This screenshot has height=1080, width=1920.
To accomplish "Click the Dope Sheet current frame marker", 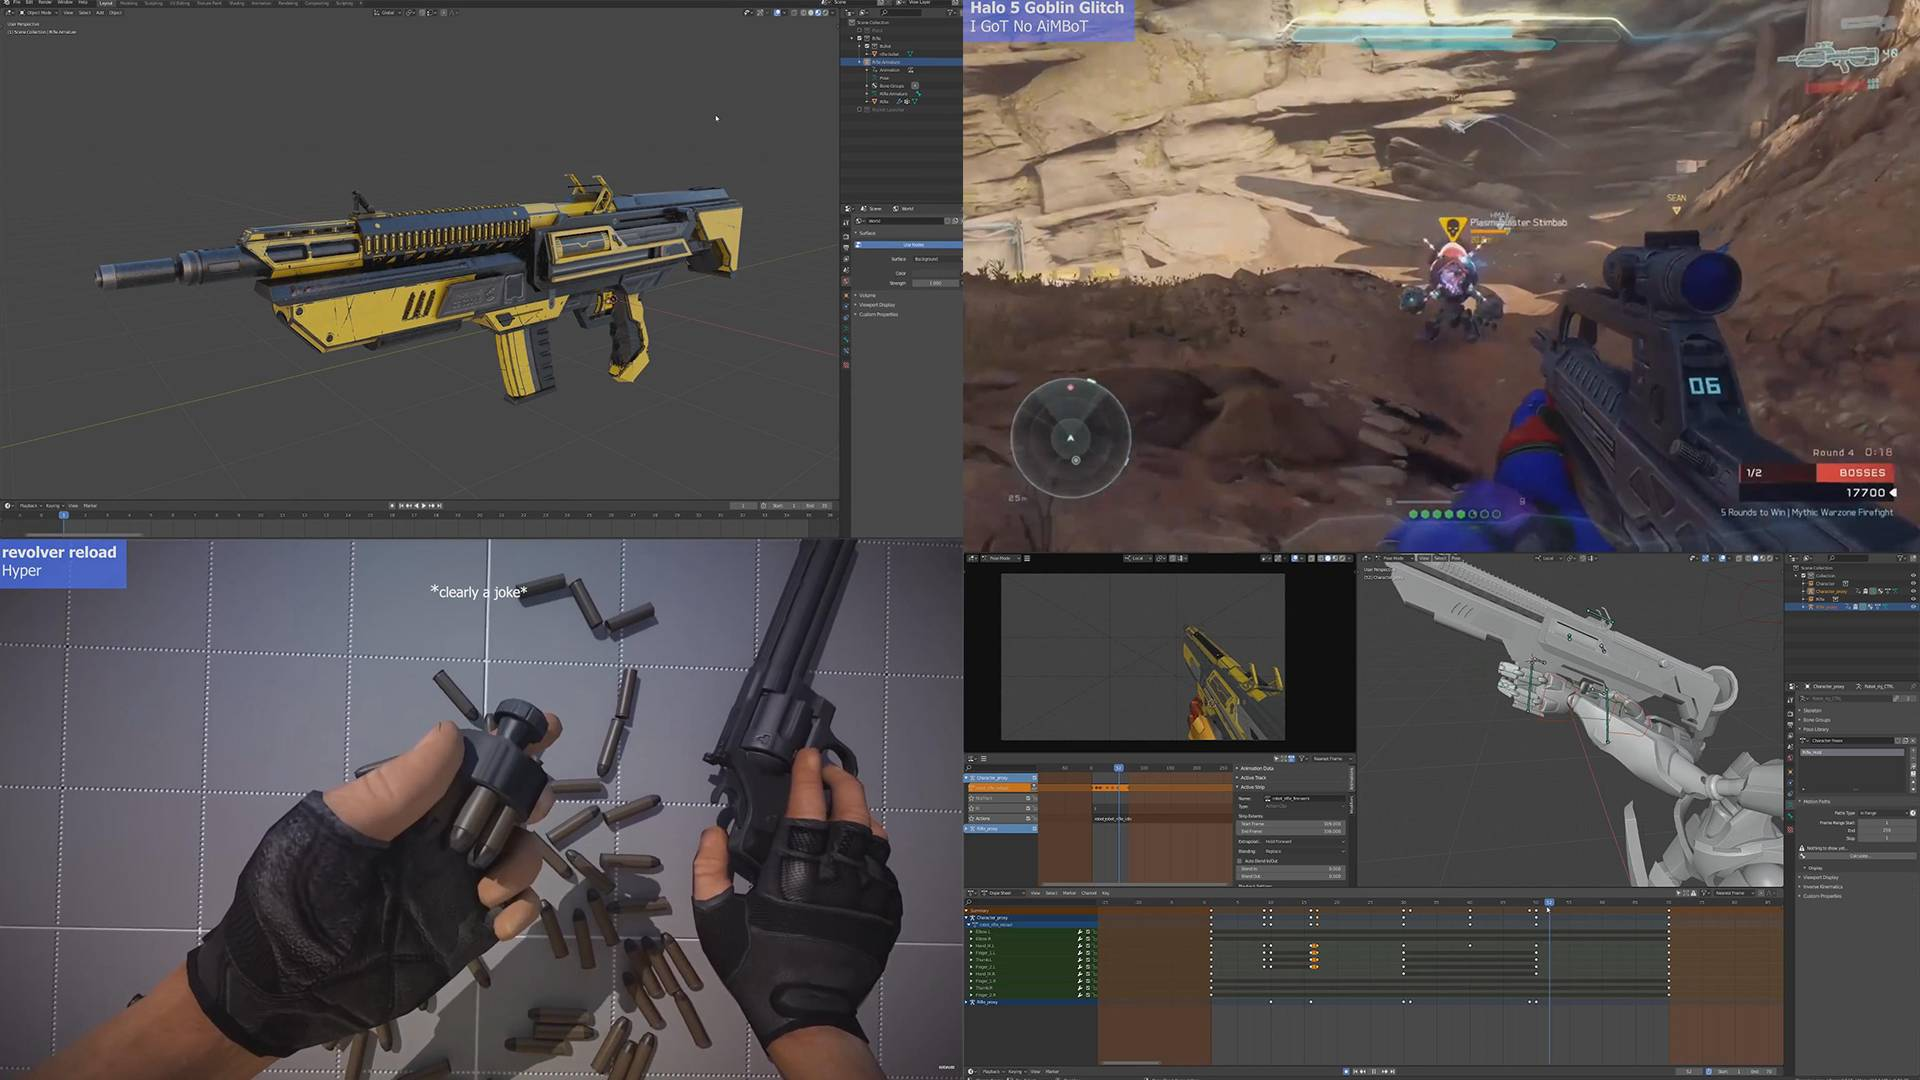I will click(x=1549, y=902).
